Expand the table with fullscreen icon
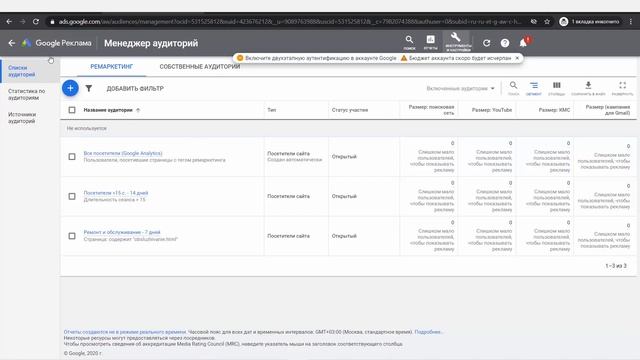 click(x=622, y=88)
